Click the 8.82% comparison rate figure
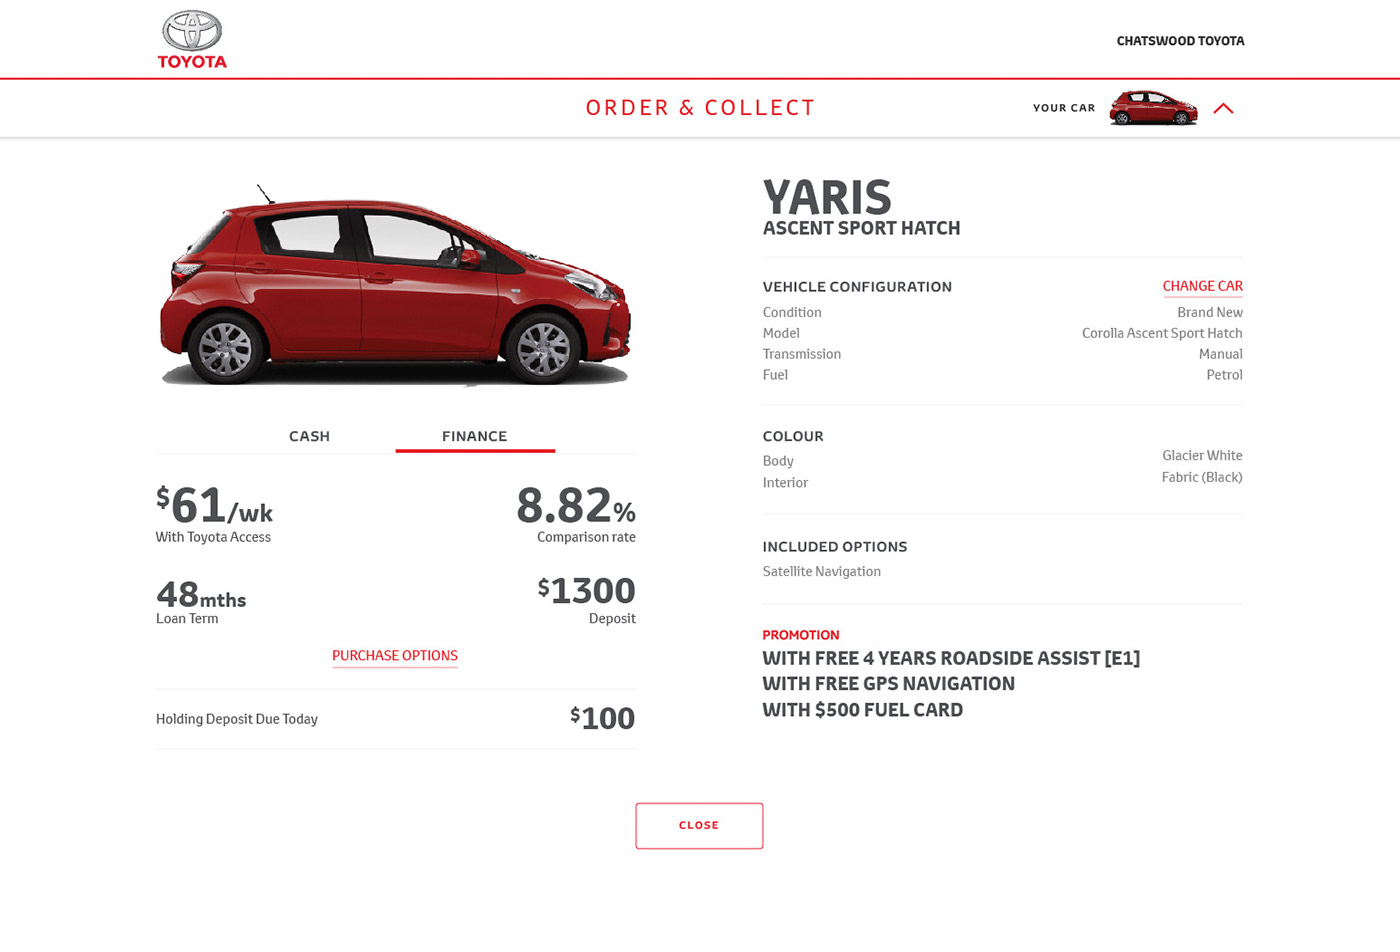The image size is (1400, 952). (576, 506)
